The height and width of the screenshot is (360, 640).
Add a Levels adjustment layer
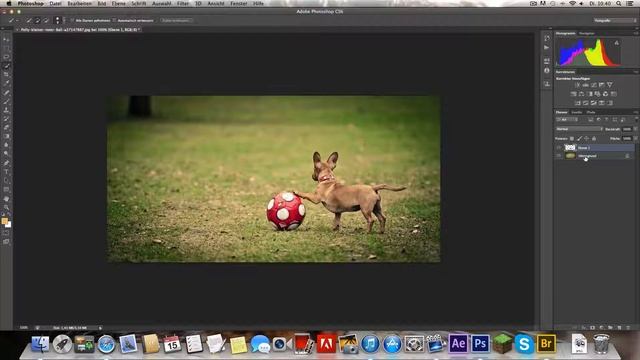[585, 85]
